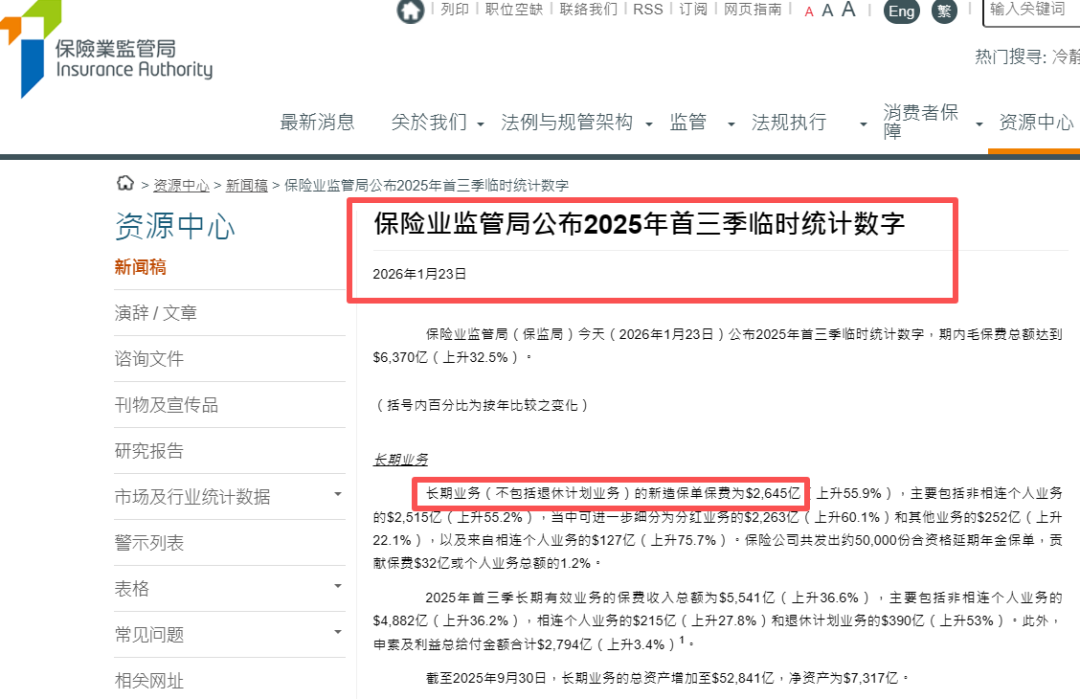This screenshot has width=1080, height=699.
Task: Click the home icon in top bar
Action: coord(410,10)
